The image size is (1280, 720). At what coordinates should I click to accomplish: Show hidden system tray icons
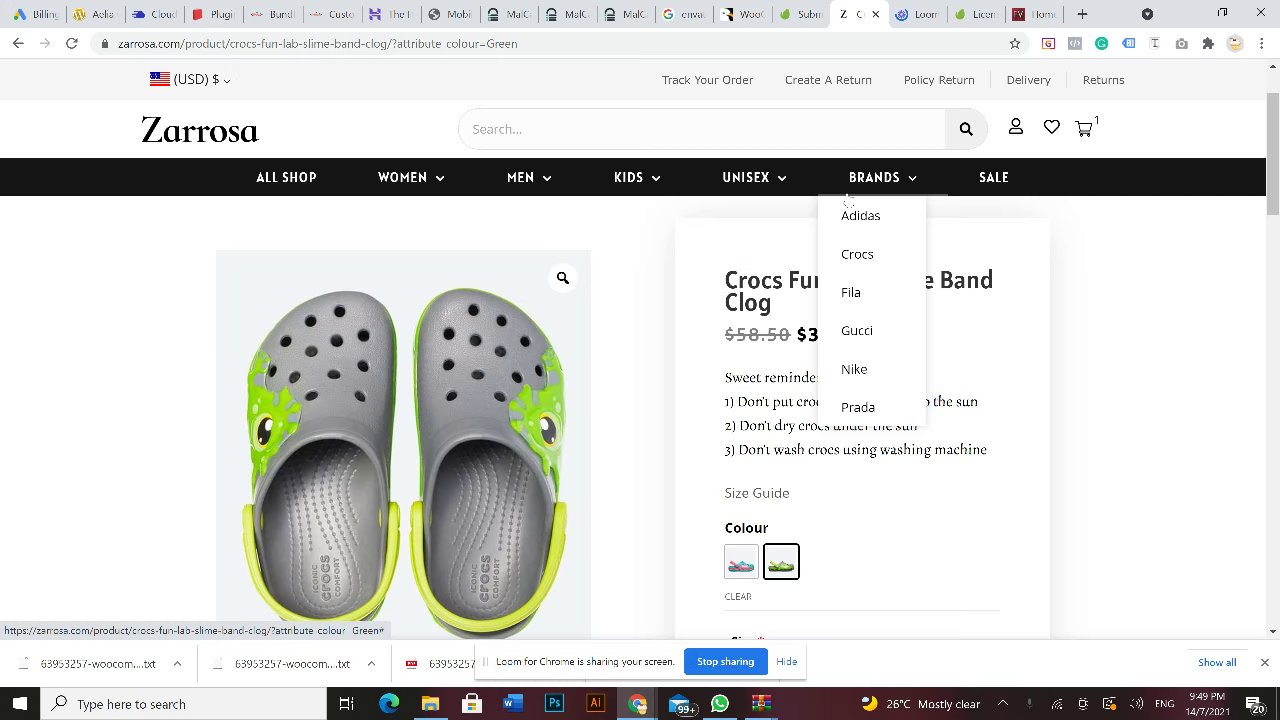coord(1002,704)
